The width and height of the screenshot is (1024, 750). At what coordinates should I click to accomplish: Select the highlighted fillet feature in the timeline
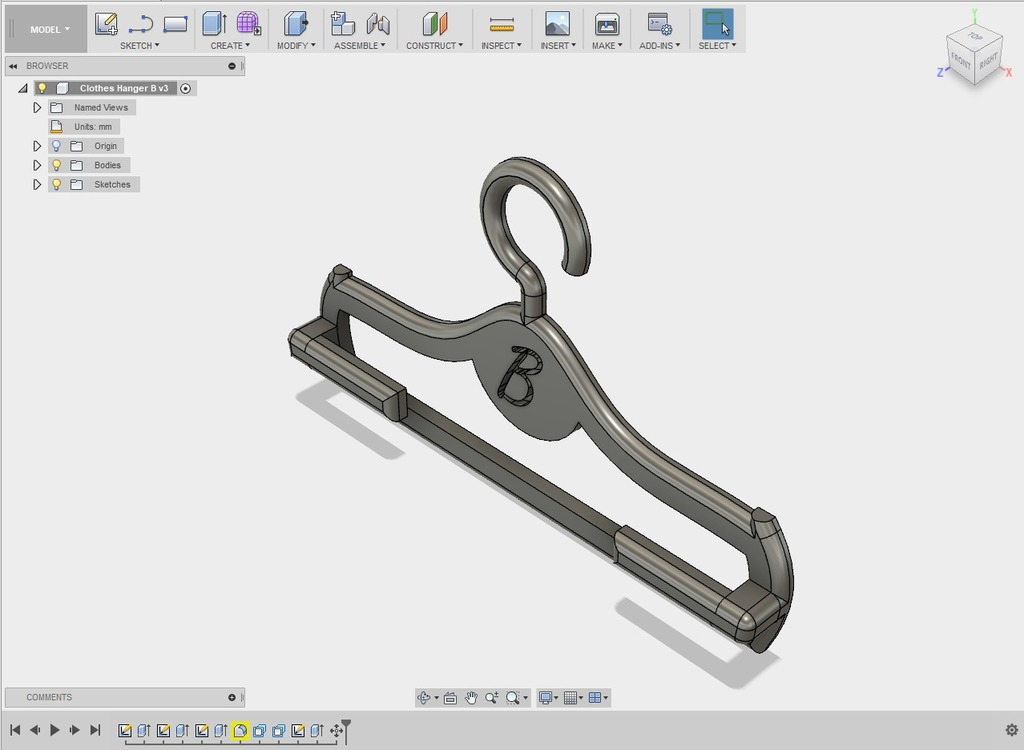[240, 730]
